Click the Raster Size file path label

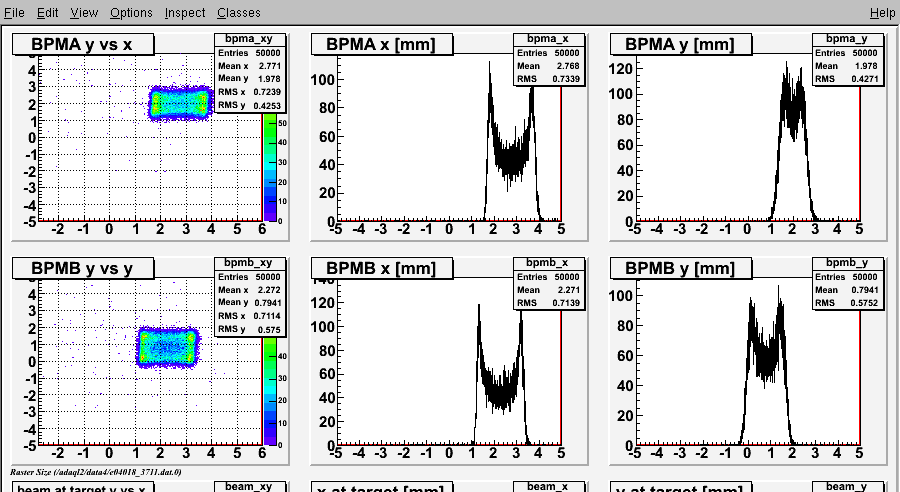[x=95, y=472]
